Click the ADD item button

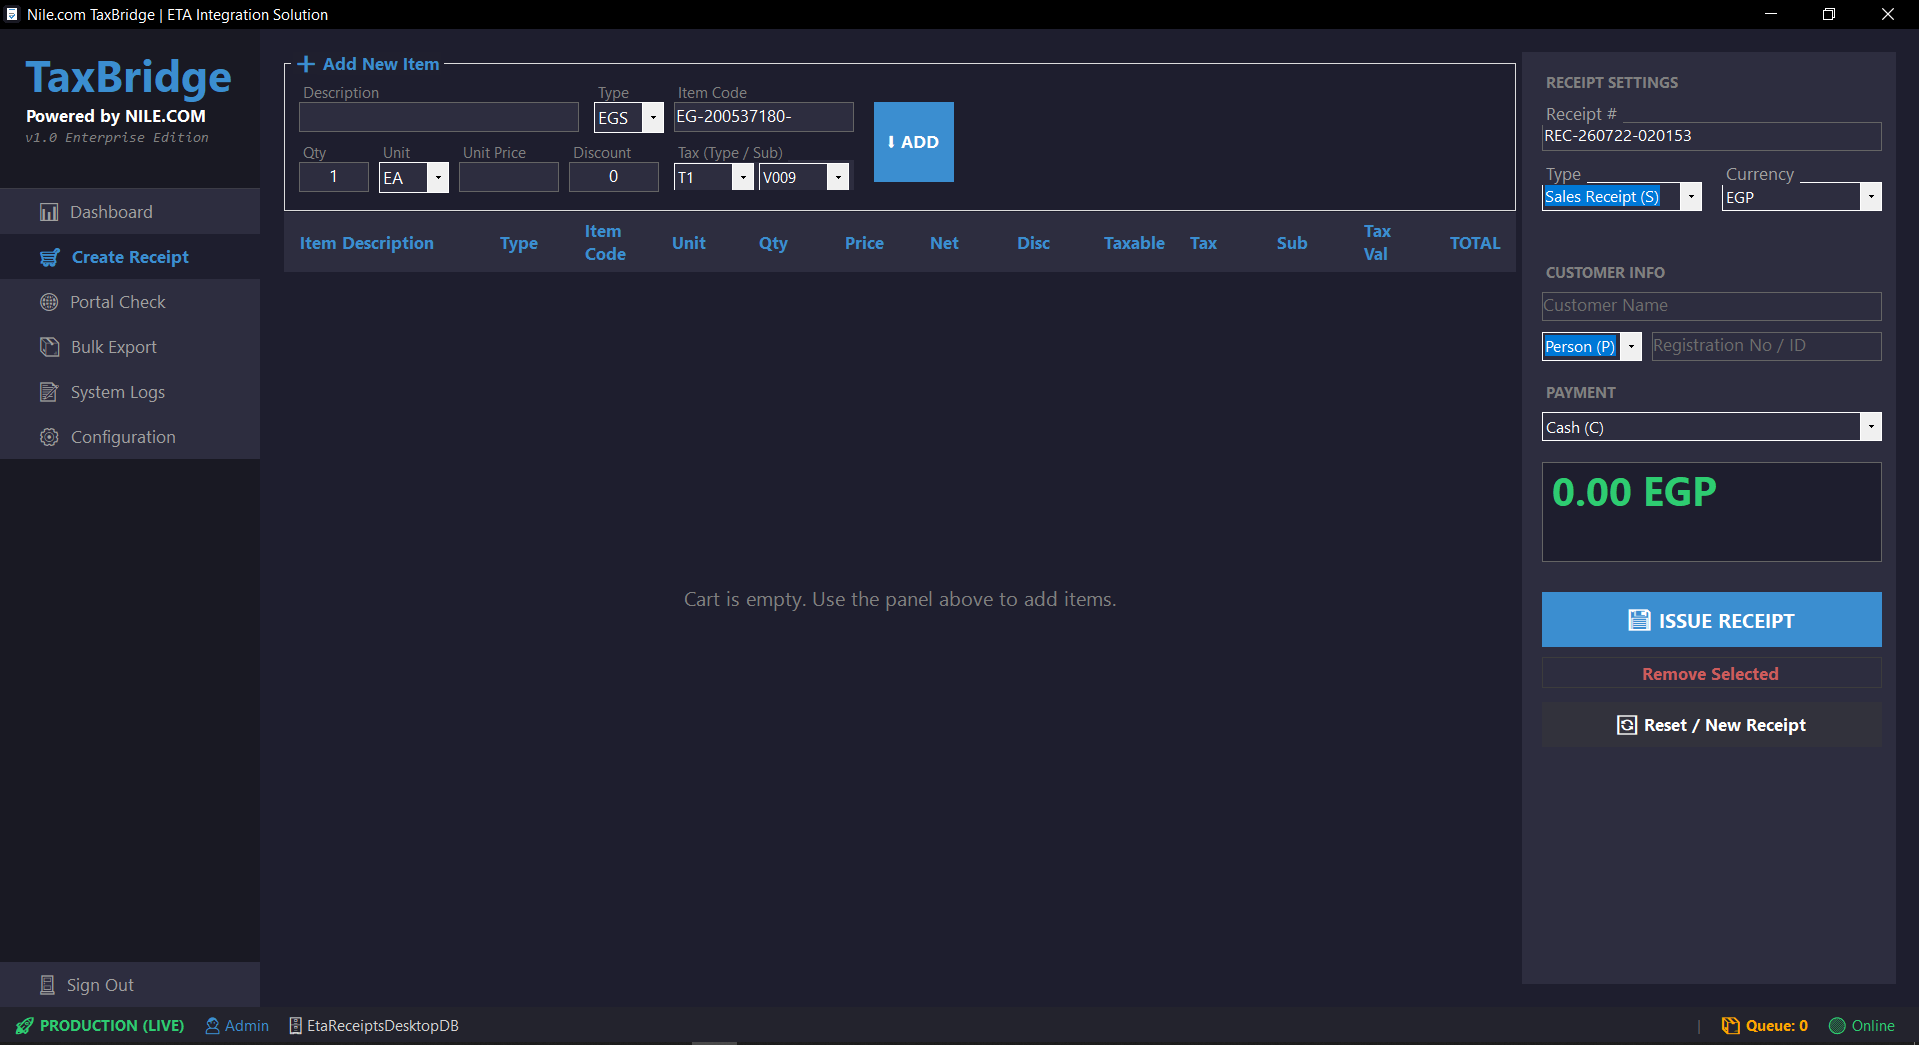914,142
